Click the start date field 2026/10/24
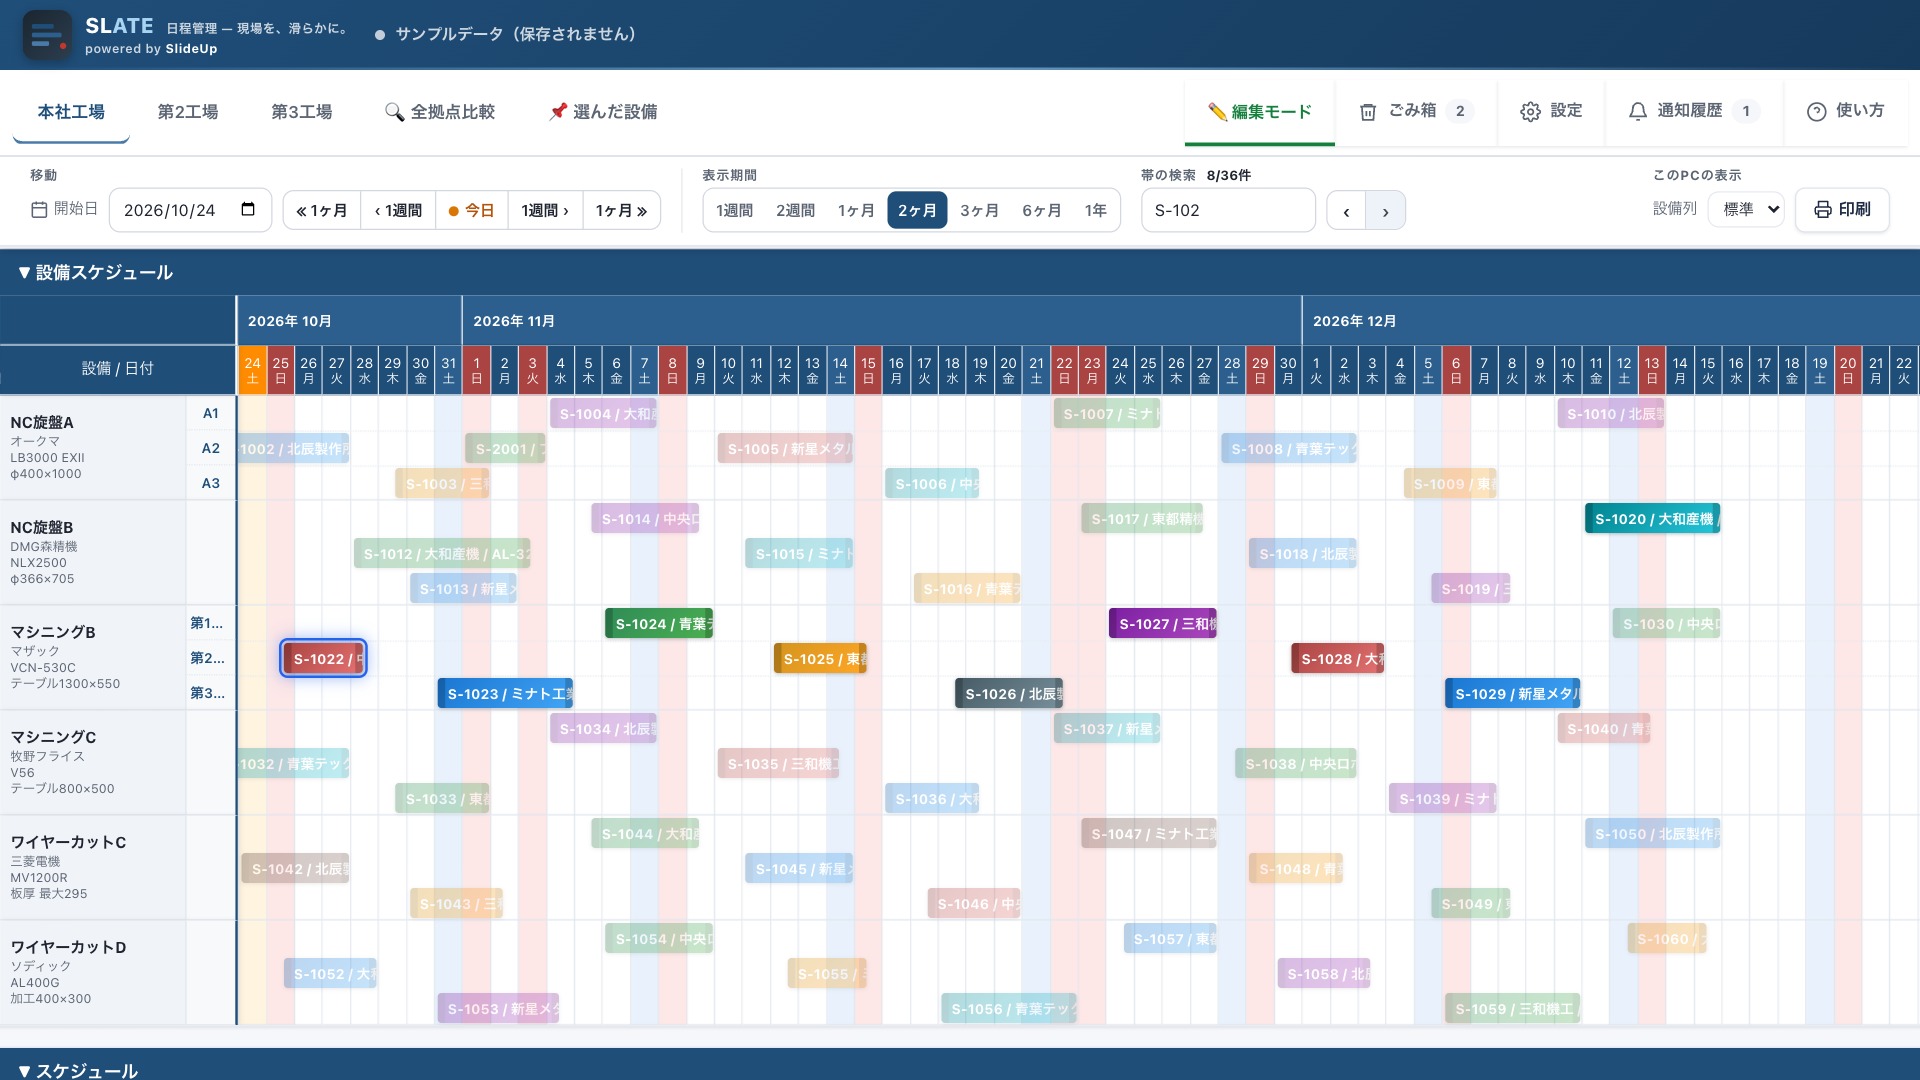This screenshot has width=1920, height=1080. click(190, 210)
